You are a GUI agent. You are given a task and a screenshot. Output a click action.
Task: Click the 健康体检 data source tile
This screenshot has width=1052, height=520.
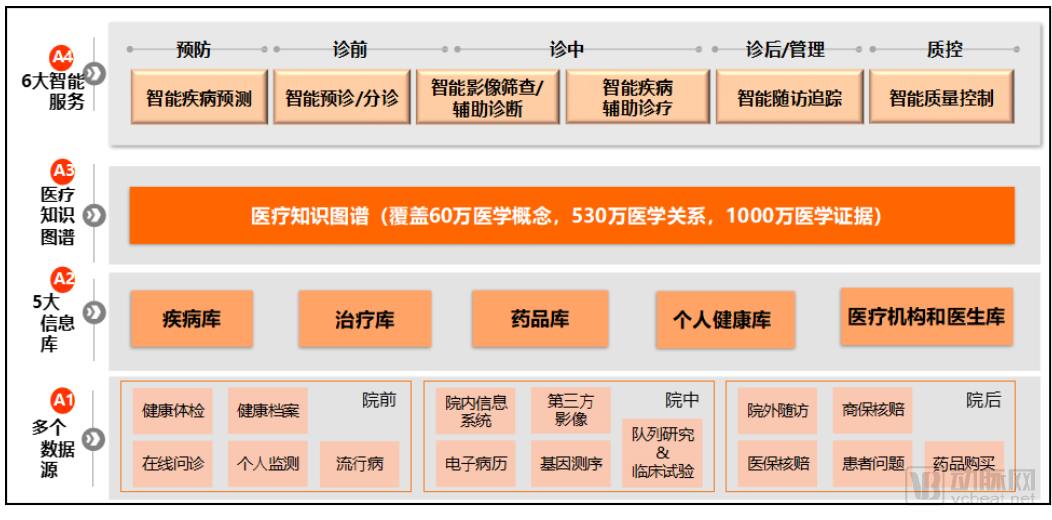[x=172, y=411]
